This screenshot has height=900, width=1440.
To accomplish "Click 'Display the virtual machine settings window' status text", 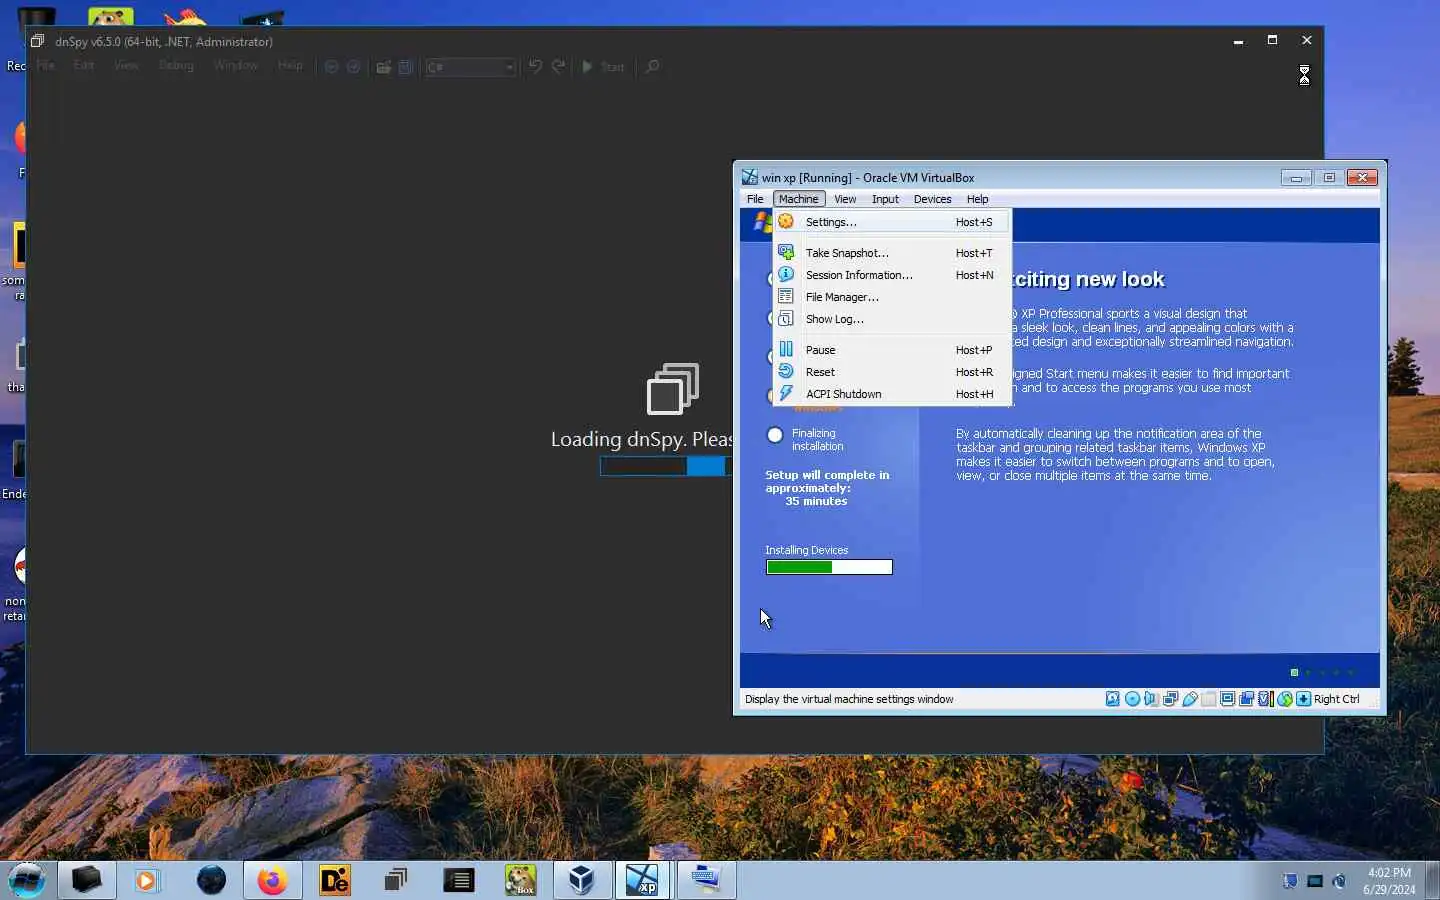I will 849,699.
